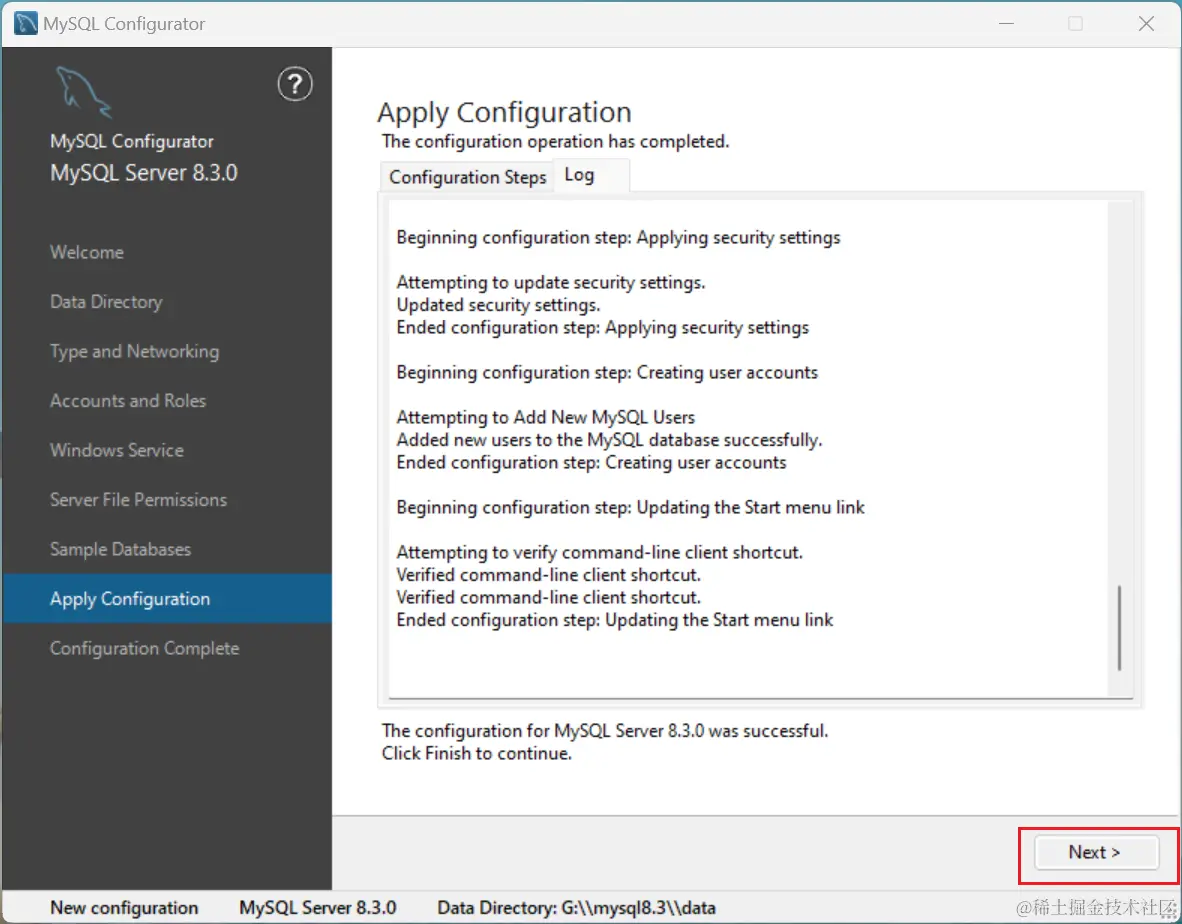Open the Sample Databases step
This screenshot has width=1182, height=924.
click(x=120, y=549)
